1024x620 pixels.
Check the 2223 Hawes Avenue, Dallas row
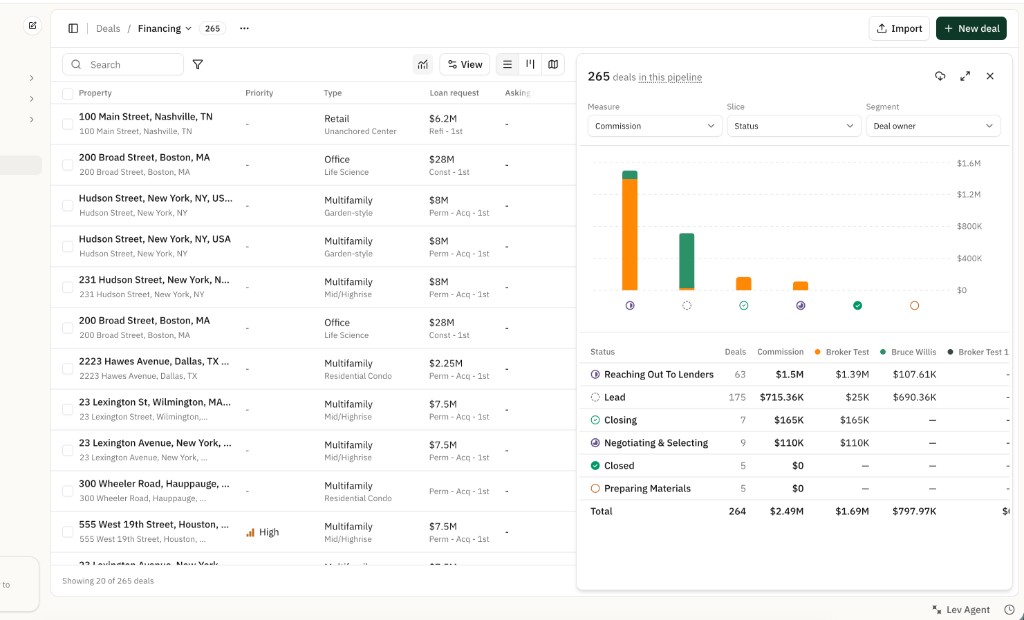(x=67, y=368)
